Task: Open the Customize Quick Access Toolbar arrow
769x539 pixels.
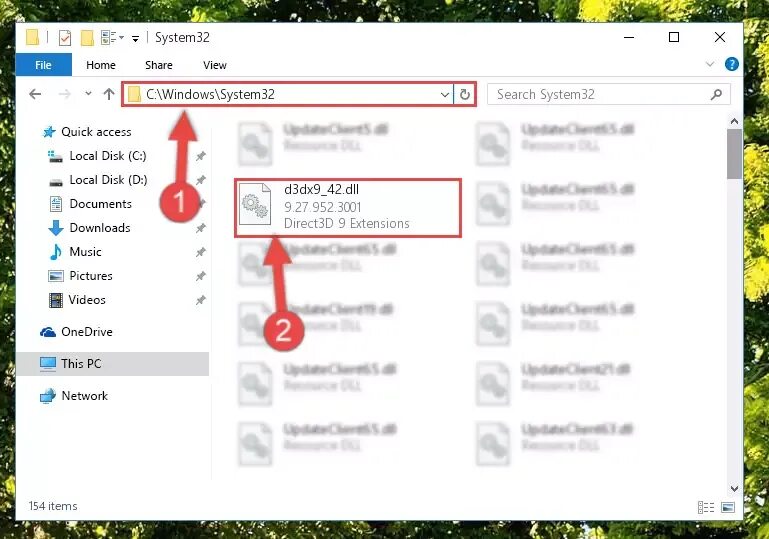Action: click(135, 38)
